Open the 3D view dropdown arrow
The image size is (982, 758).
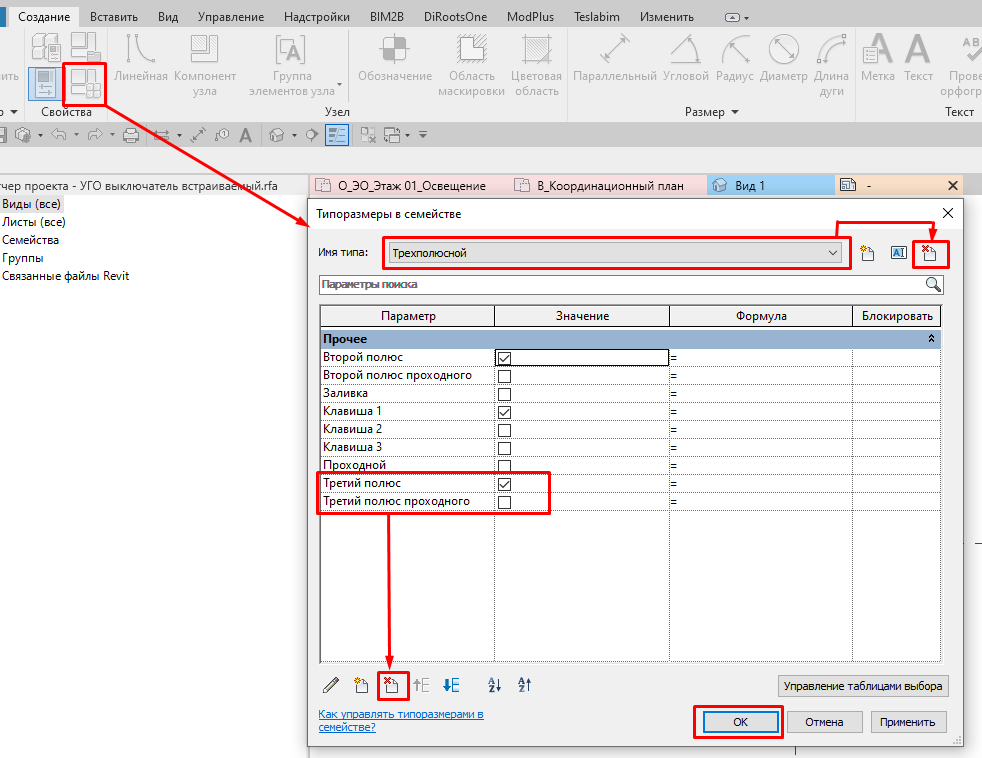294,135
